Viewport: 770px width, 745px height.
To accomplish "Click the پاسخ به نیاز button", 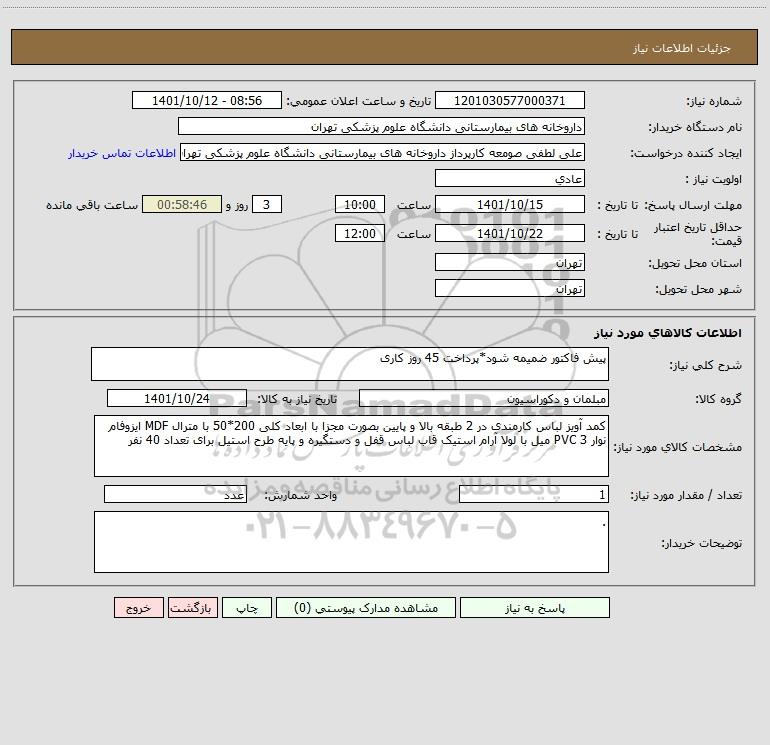I will click(x=534, y=608).
